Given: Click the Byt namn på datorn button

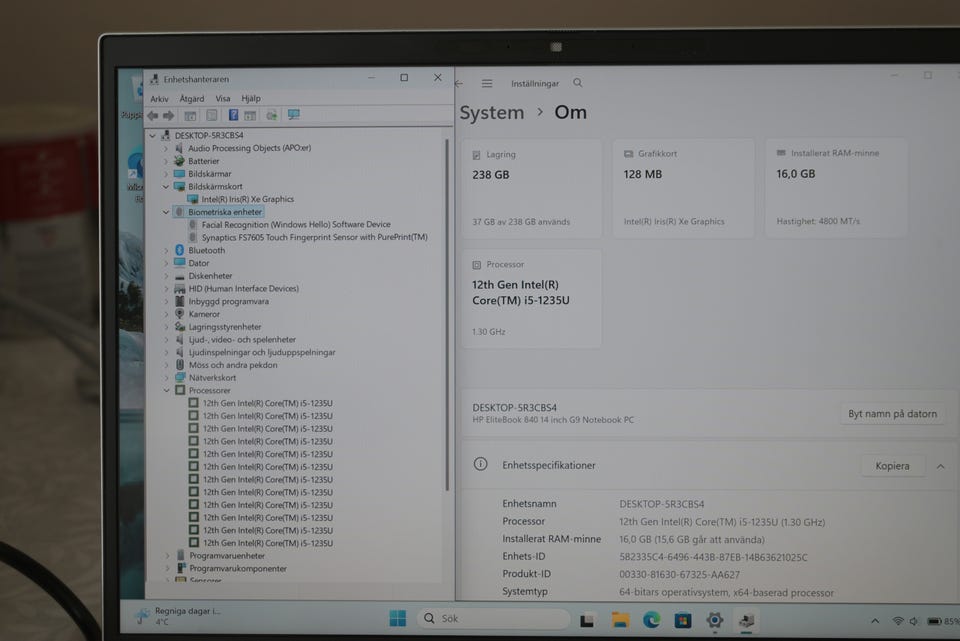Looking at the screenshot, I should (x=892, y=414).
